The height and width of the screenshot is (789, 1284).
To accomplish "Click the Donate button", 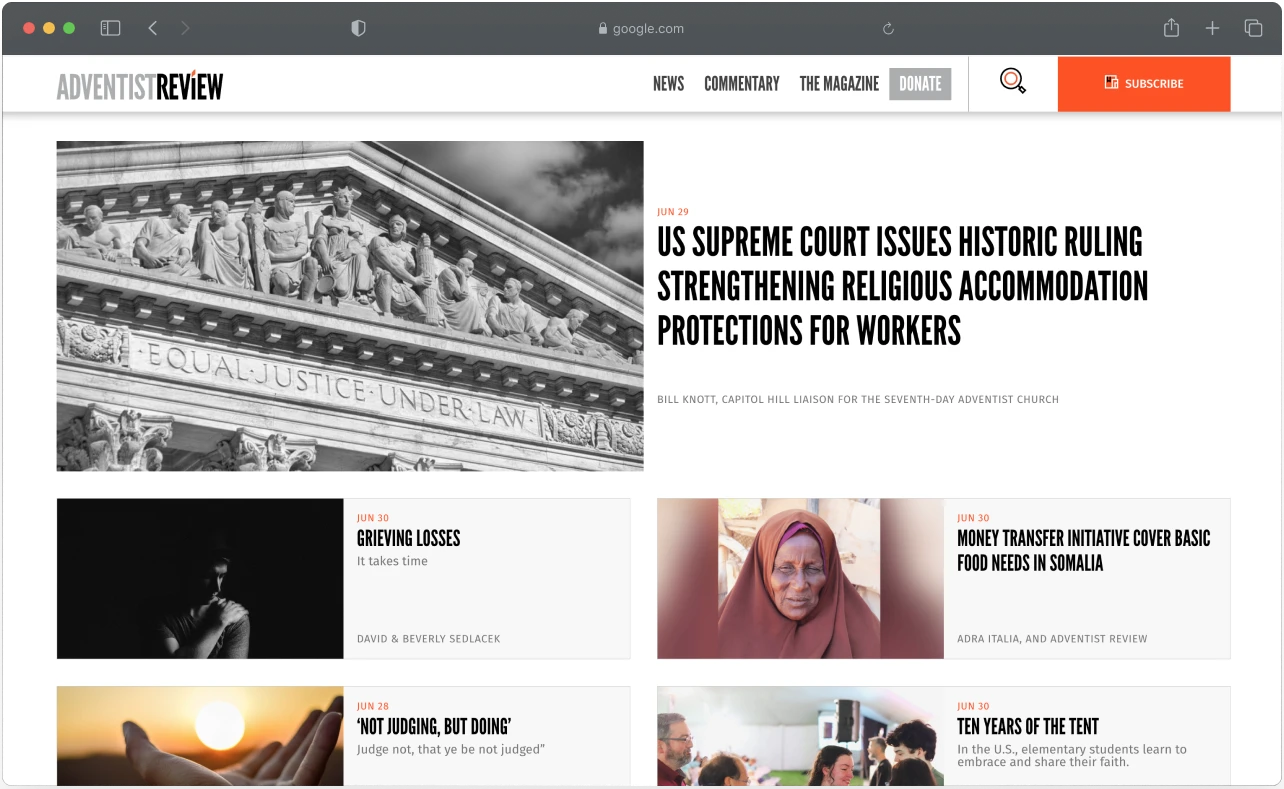I will (x=920, y=84).
